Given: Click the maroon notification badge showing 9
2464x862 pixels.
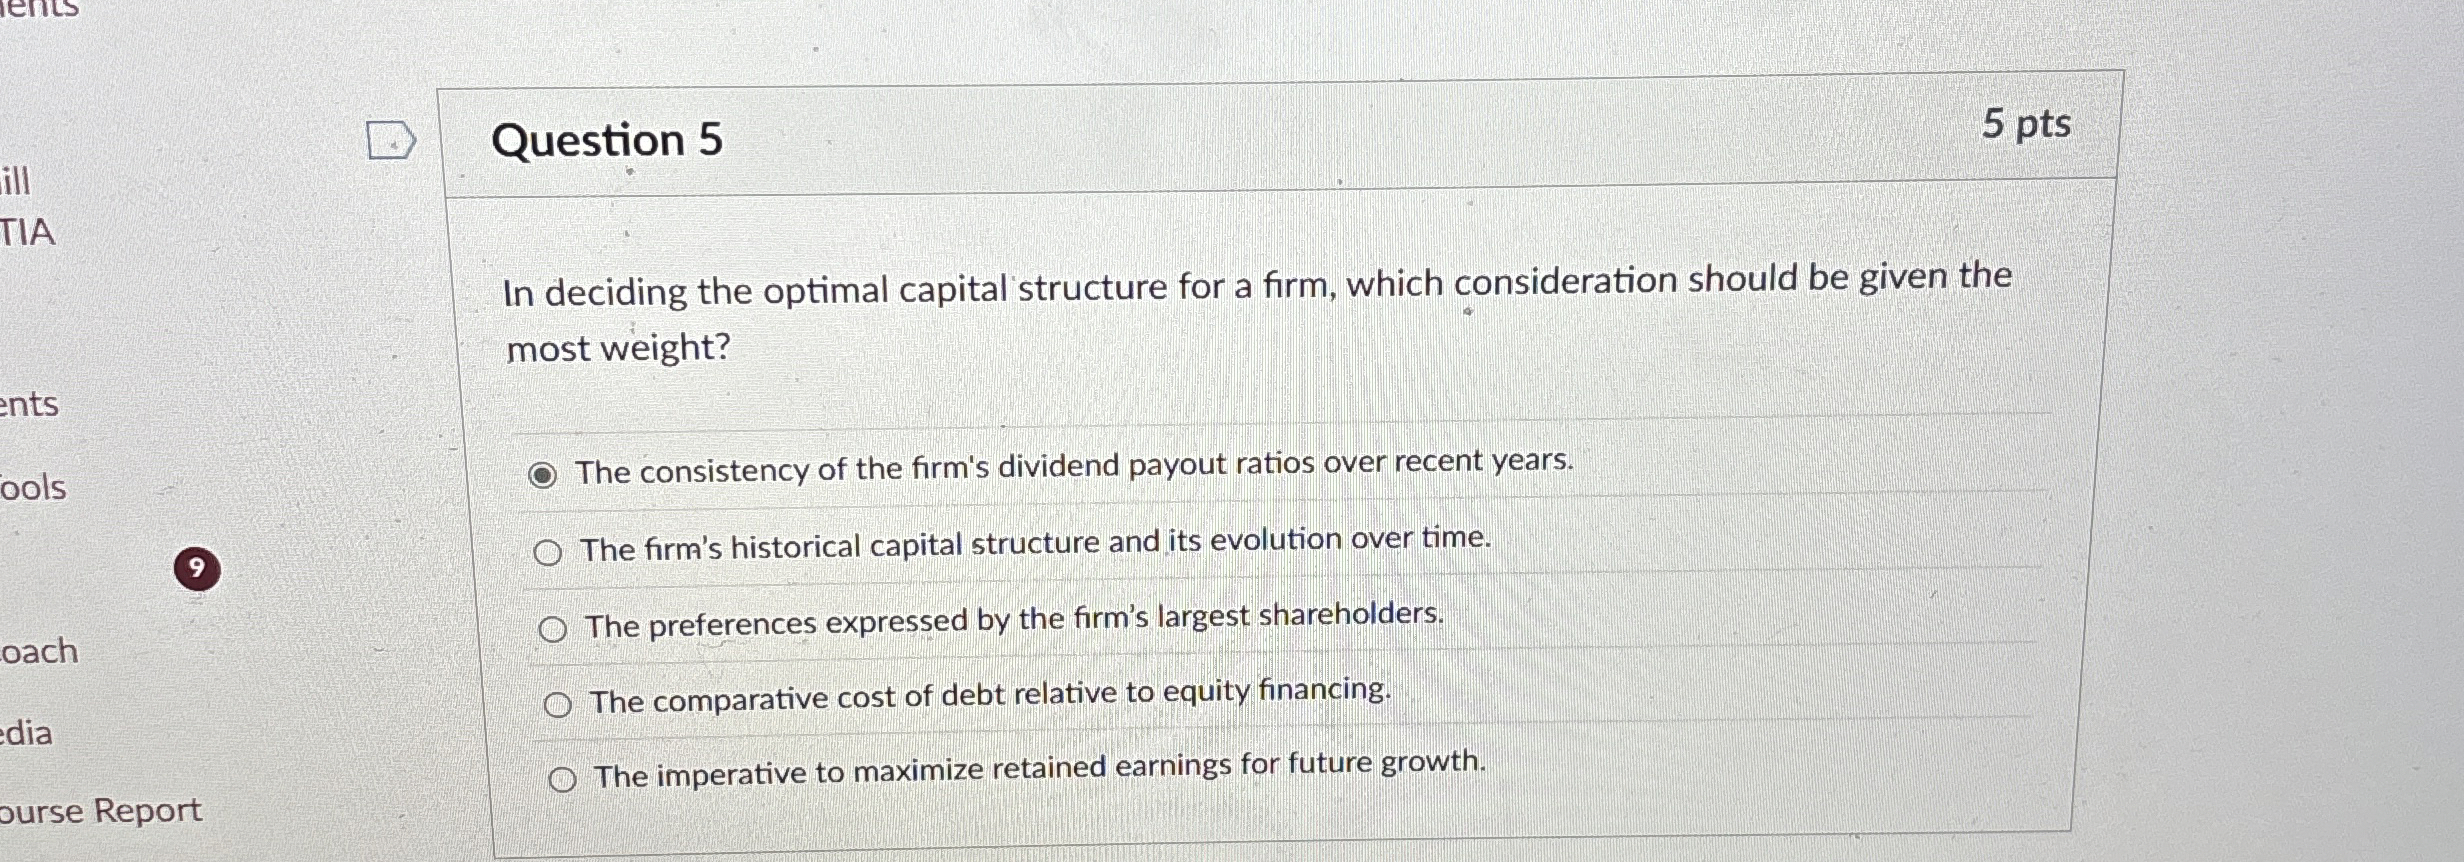Looking at the screenshot, I should [x=196, y=567].
